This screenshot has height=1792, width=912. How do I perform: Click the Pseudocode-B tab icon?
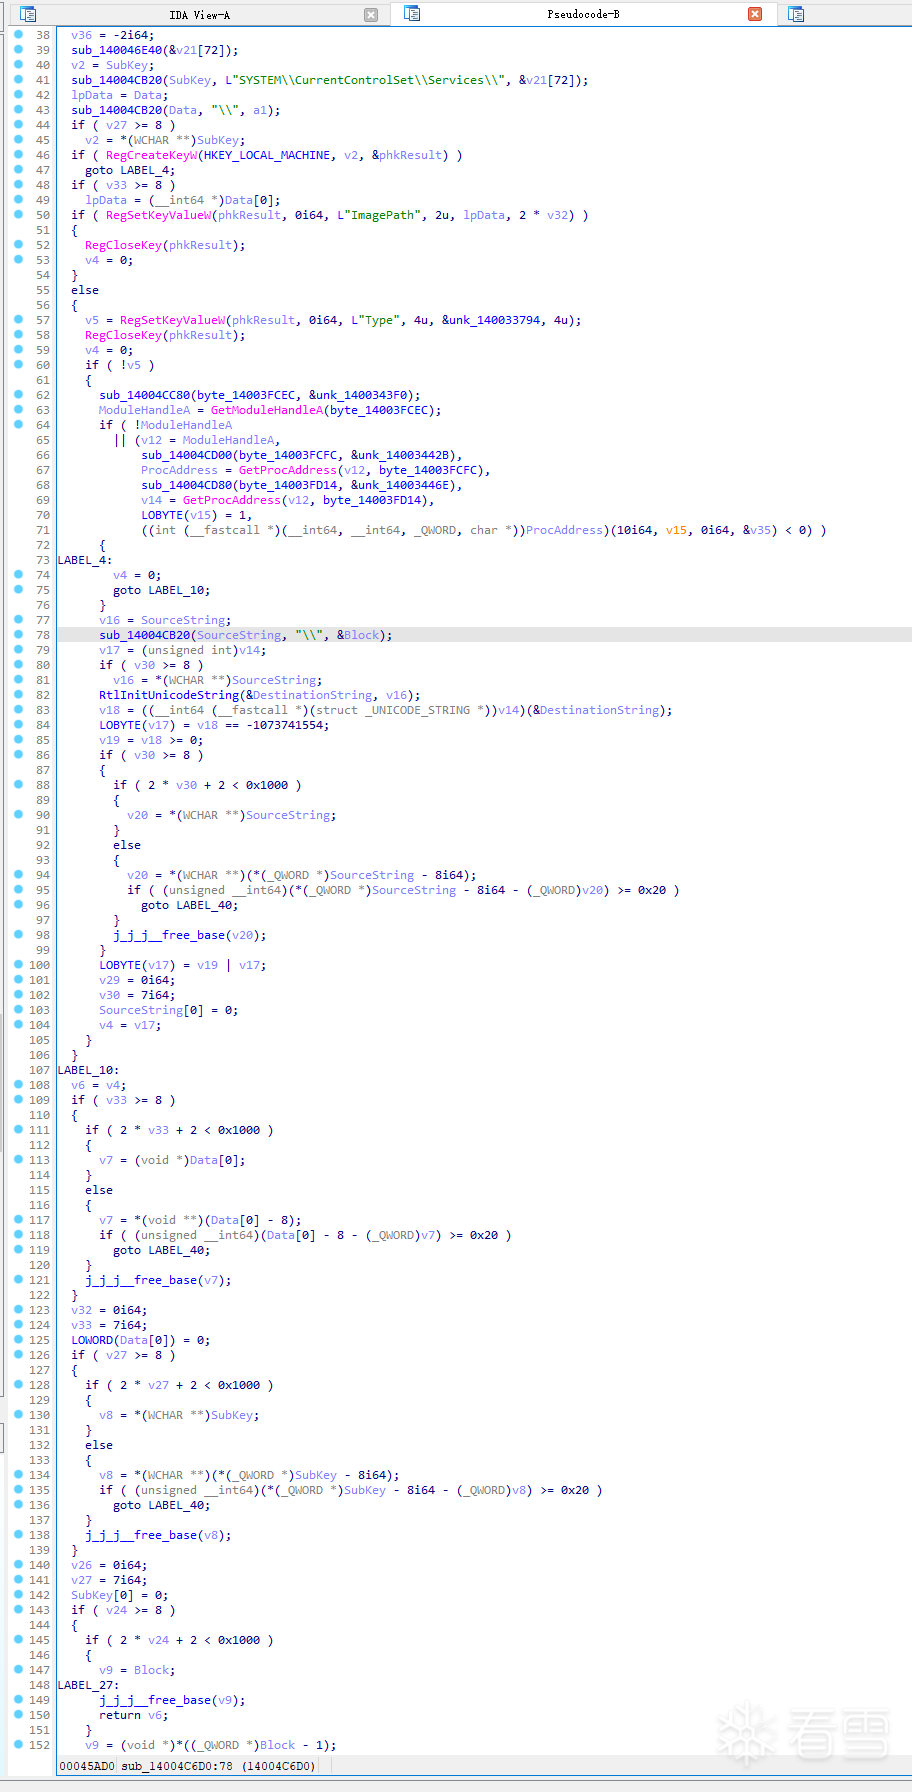coord(412,14)
